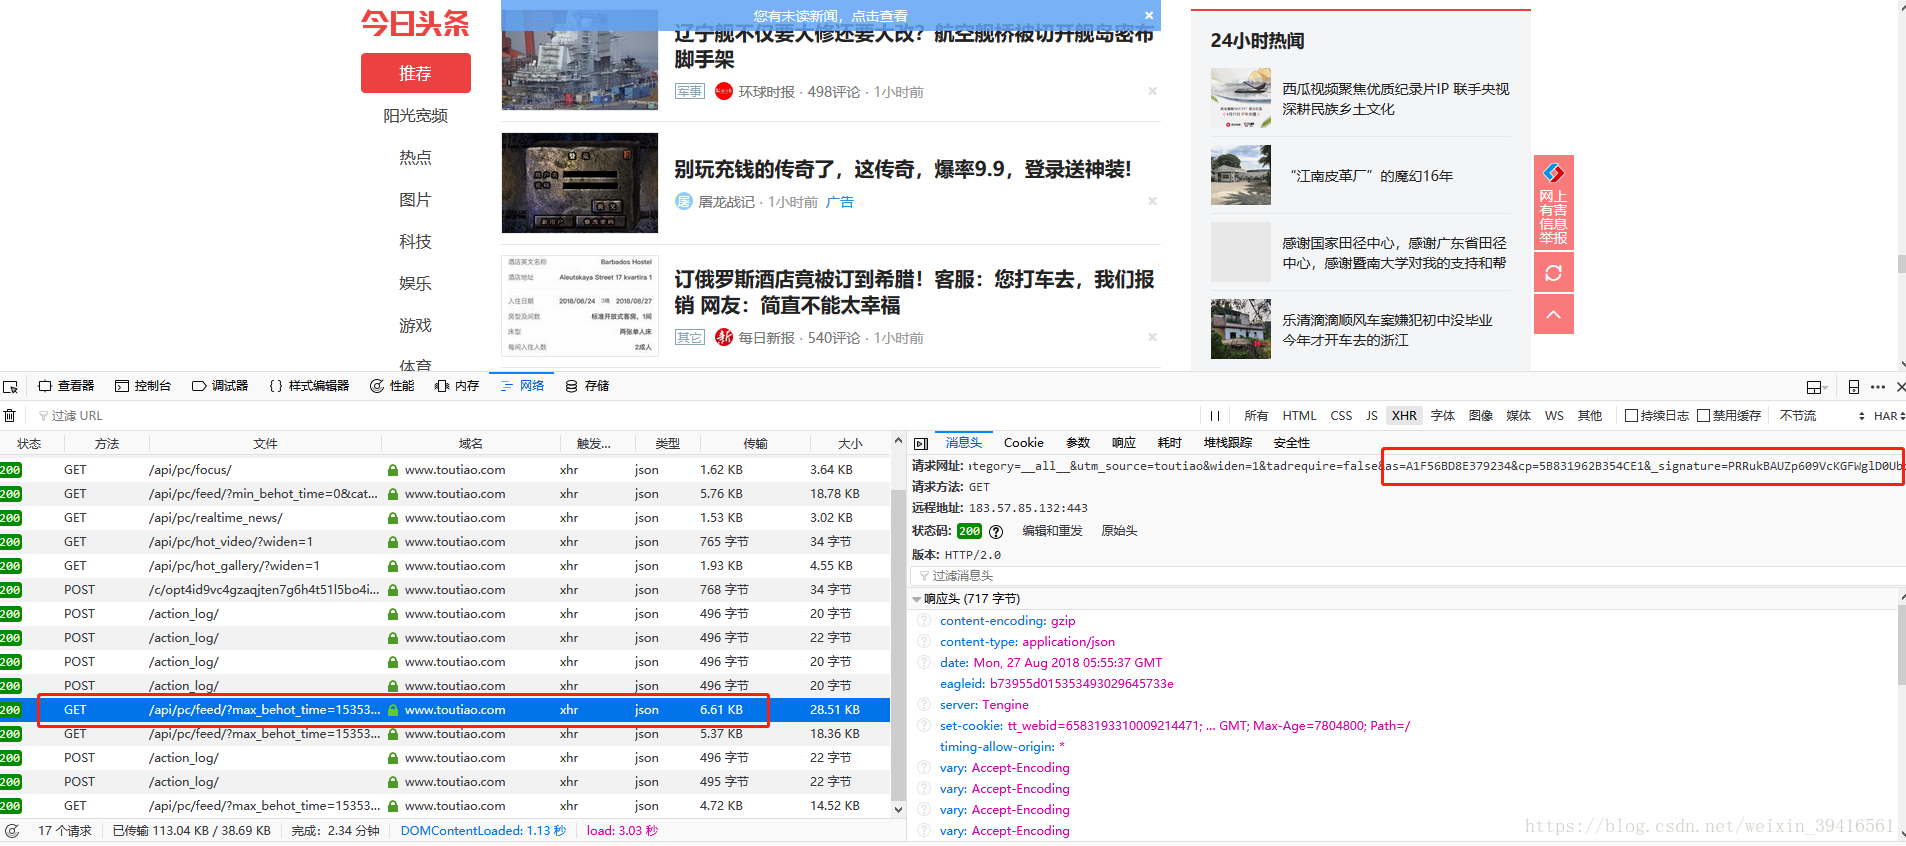The height and width of the screenshot is (846, 1906).
Task: Dismiss the 辽宁舰 news item
Action: coord(1152,91)
